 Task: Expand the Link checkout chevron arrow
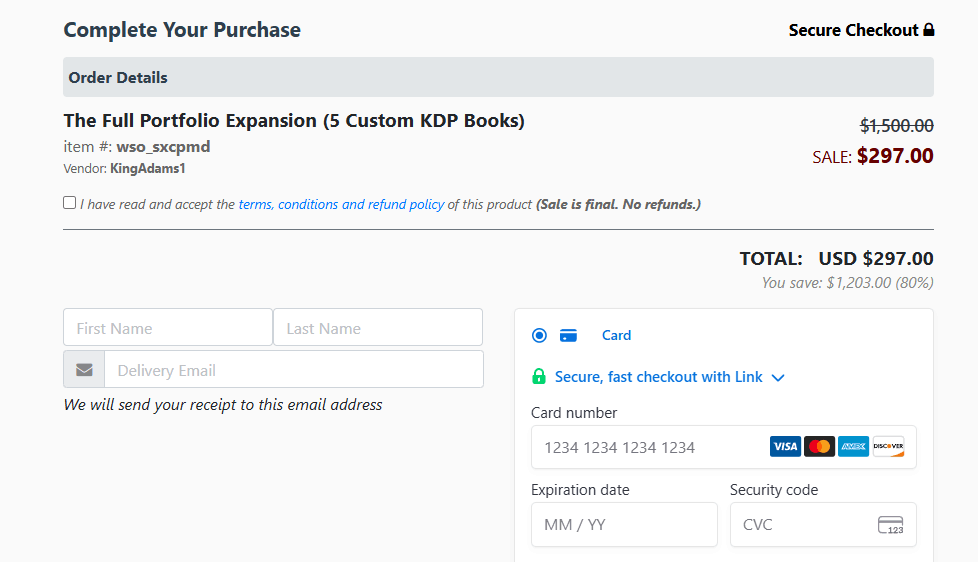tap(778, 377)
